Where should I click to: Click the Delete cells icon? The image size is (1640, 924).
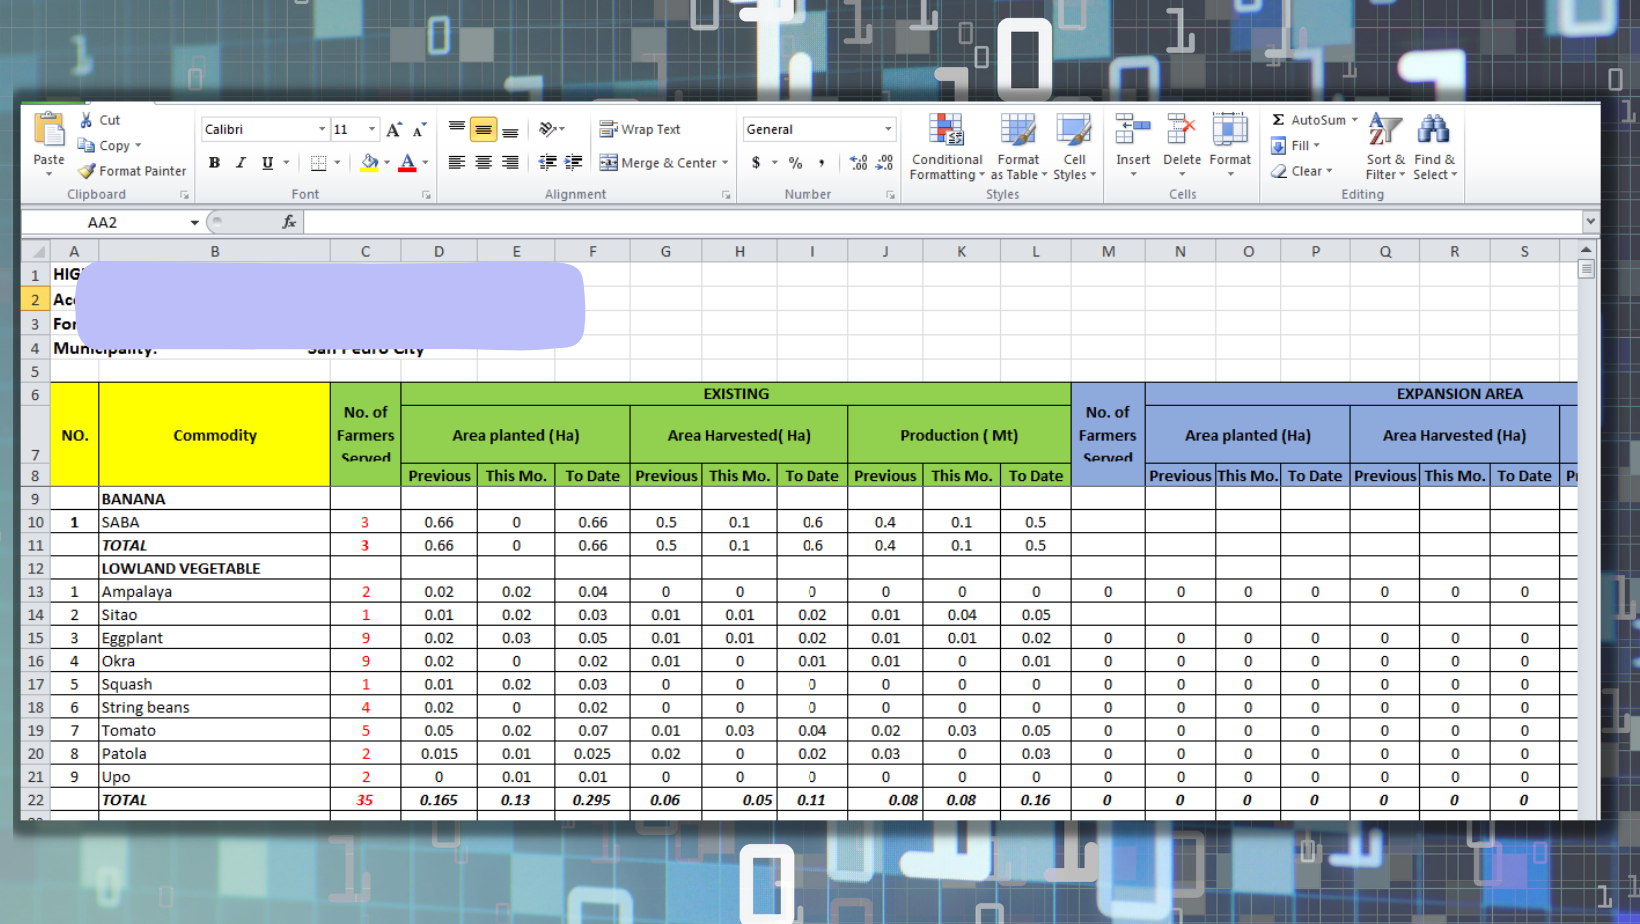click(x=1181, y=130)
